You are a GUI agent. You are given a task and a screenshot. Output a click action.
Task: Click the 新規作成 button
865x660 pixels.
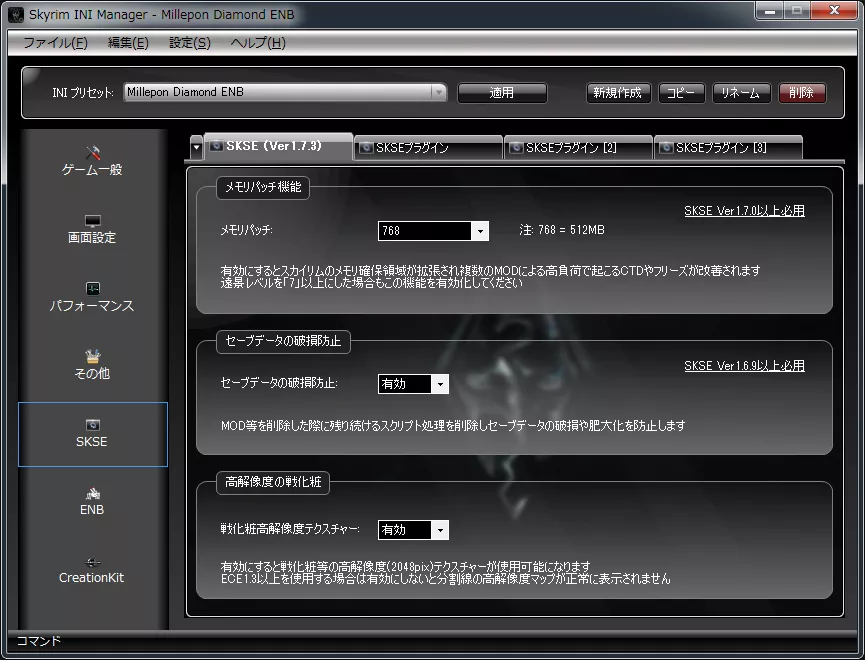[x=618, y=93]
